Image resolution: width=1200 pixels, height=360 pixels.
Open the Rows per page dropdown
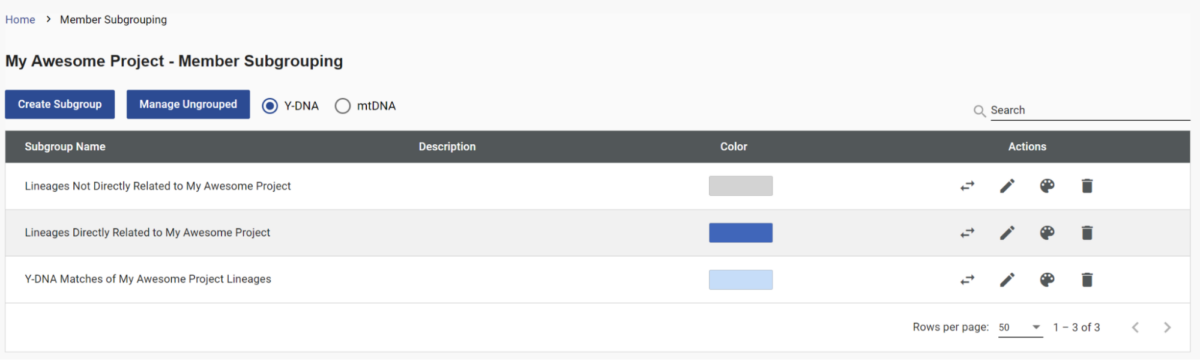click(1020, 327)
